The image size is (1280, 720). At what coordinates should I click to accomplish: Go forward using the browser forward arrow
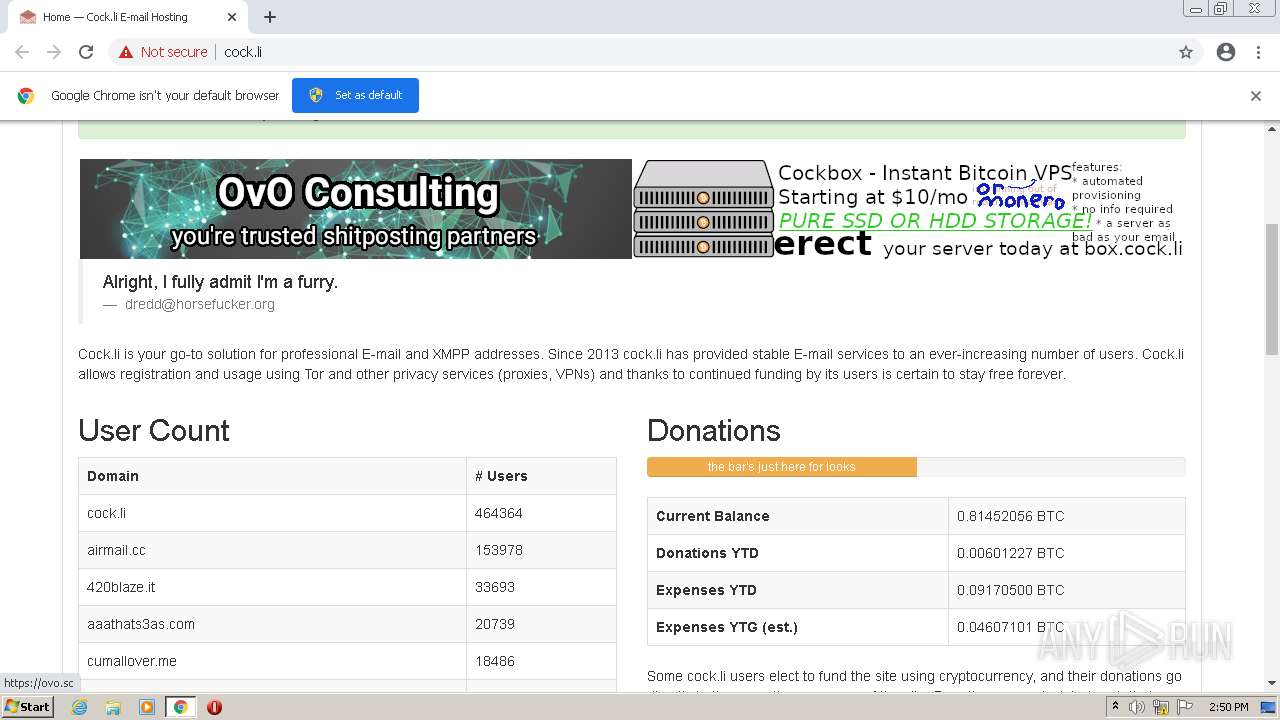pos(54,52)
